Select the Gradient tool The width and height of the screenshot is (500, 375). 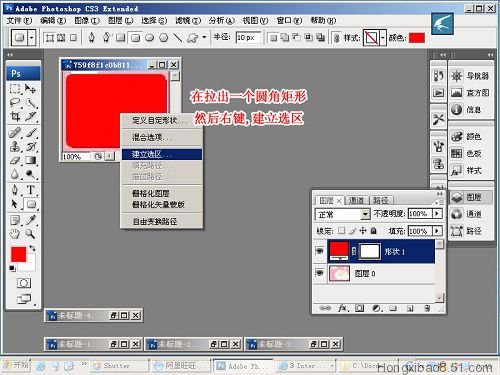click(31, 160)
